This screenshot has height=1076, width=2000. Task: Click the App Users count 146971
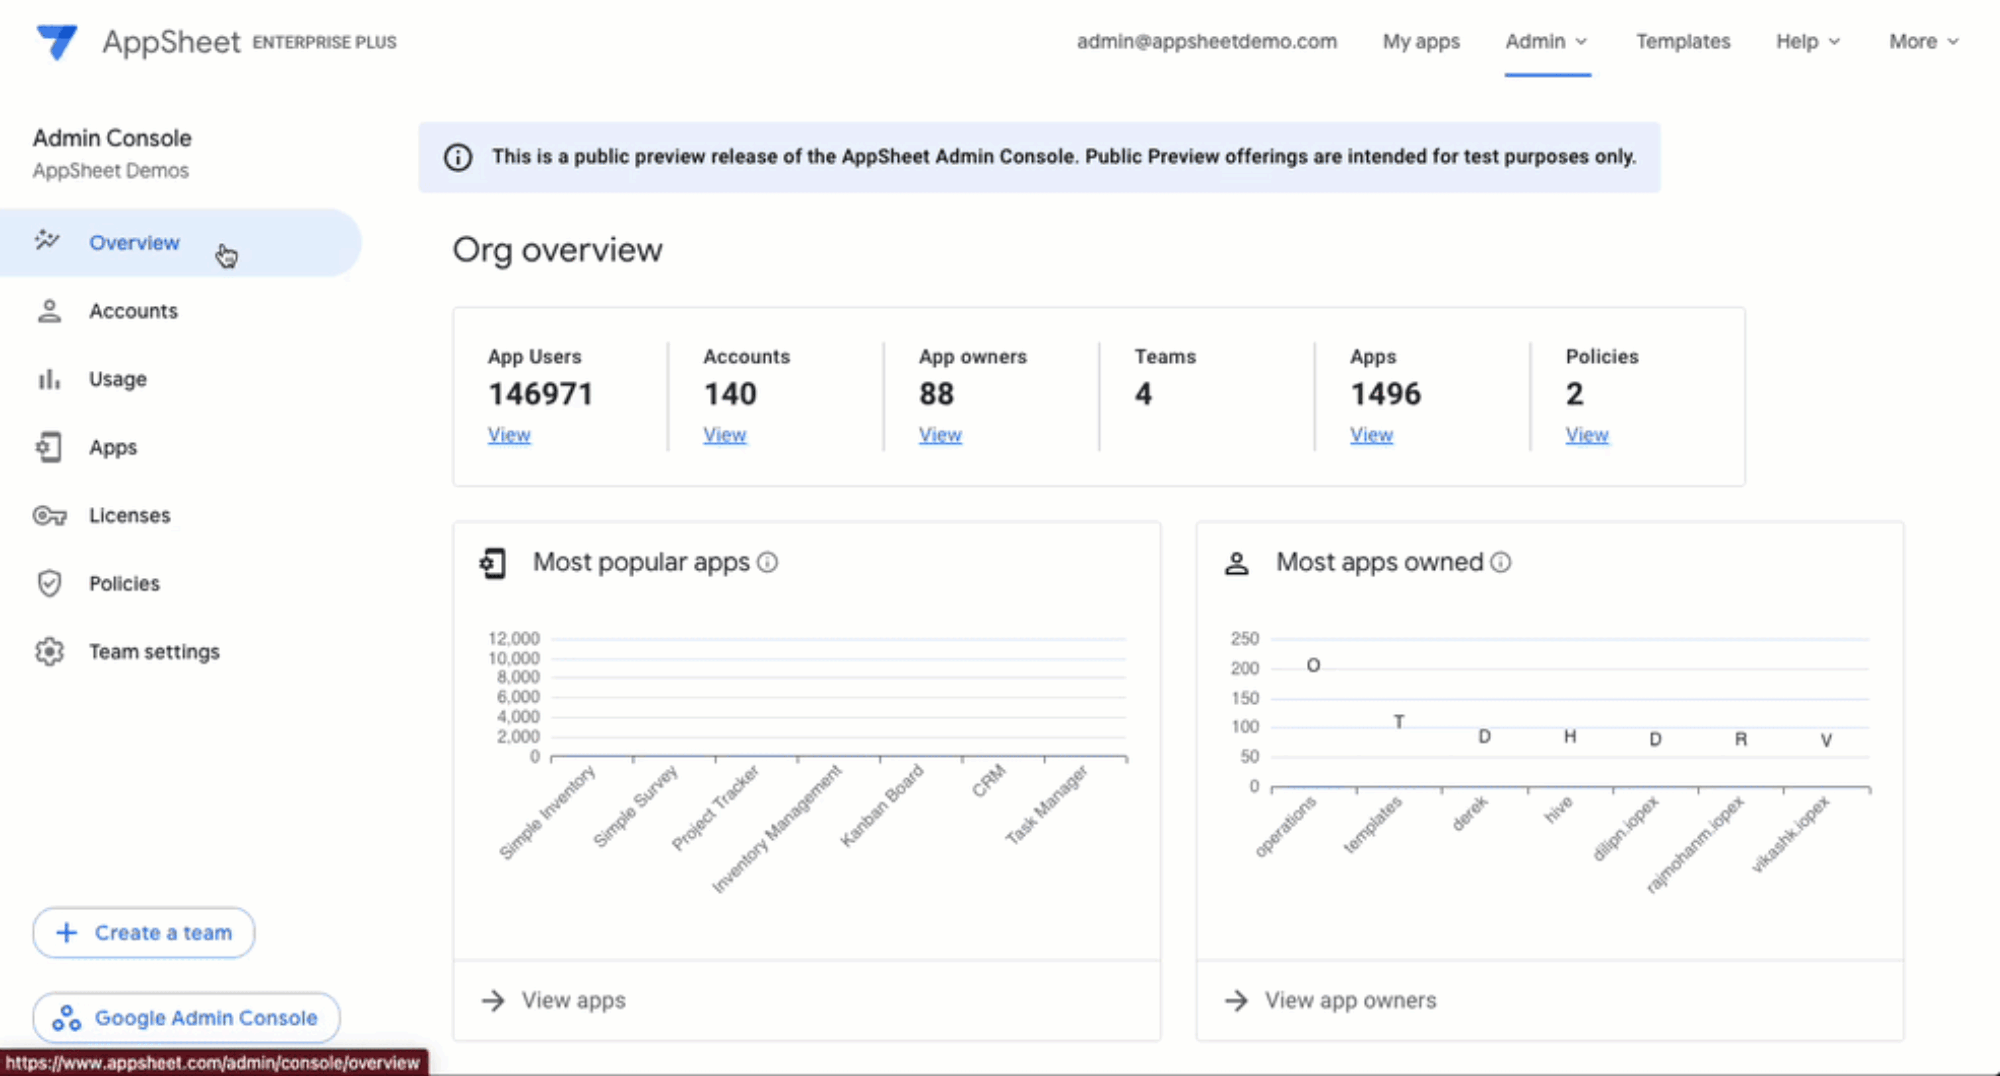540,394
